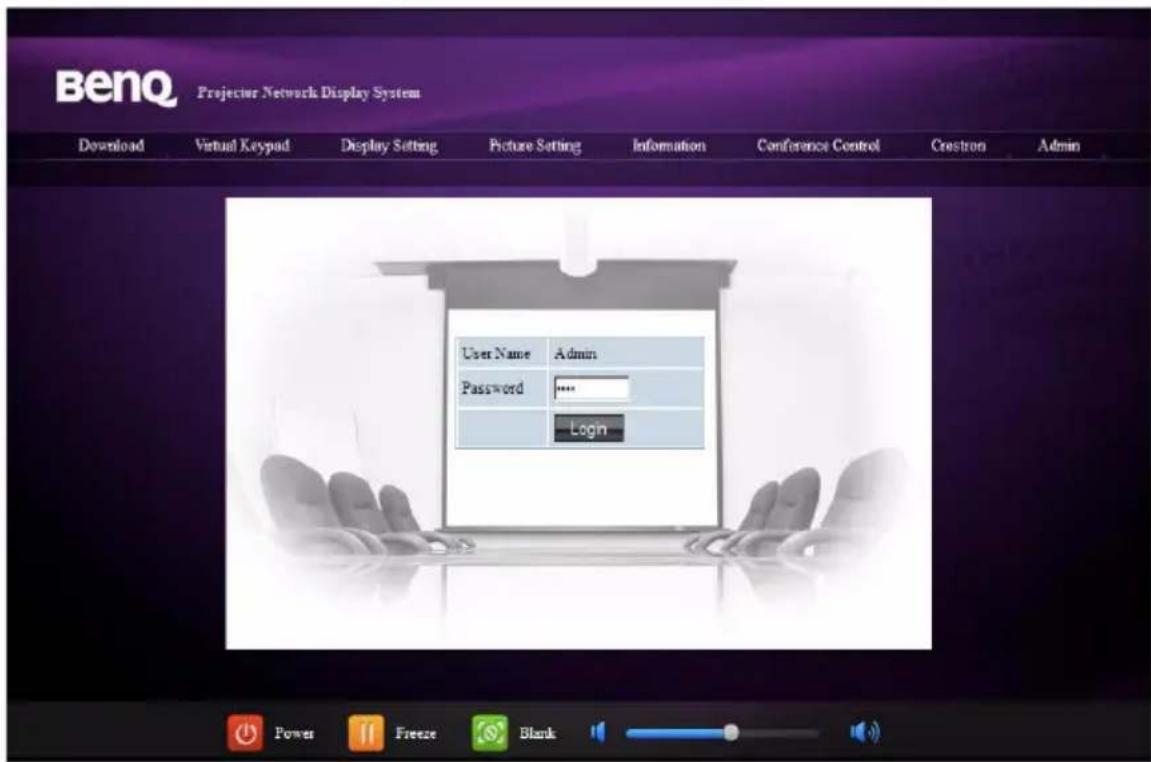
Task: Click the Password input field
Action: [592, 388]
